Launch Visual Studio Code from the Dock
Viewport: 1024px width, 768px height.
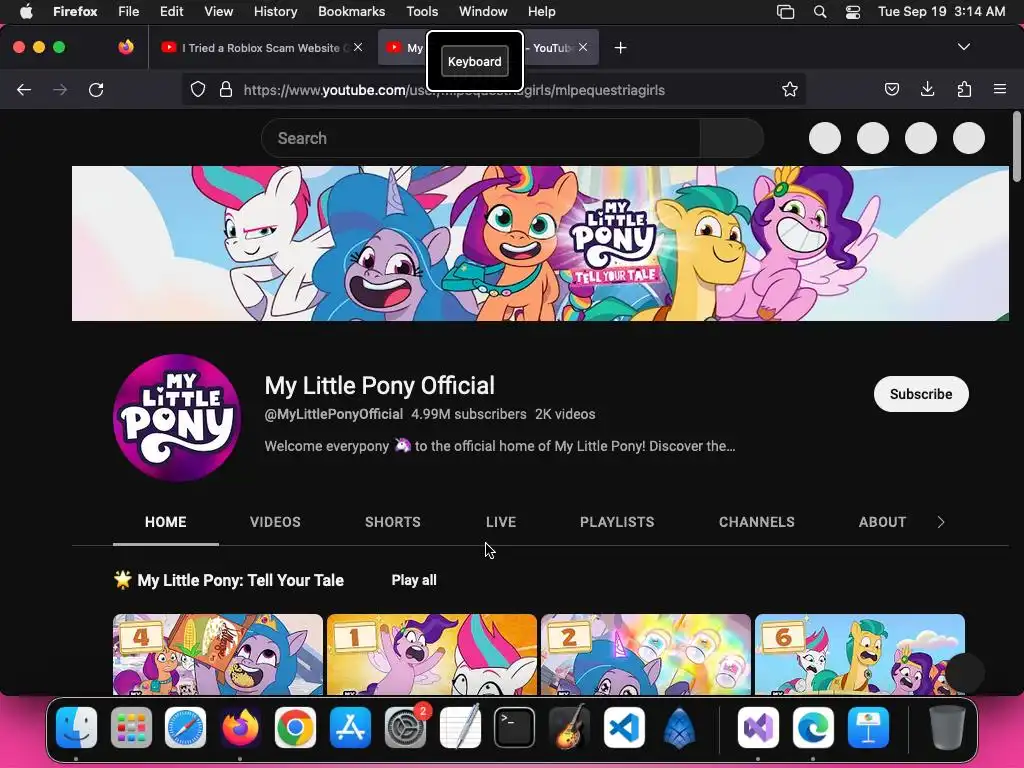tap(624, 728)
